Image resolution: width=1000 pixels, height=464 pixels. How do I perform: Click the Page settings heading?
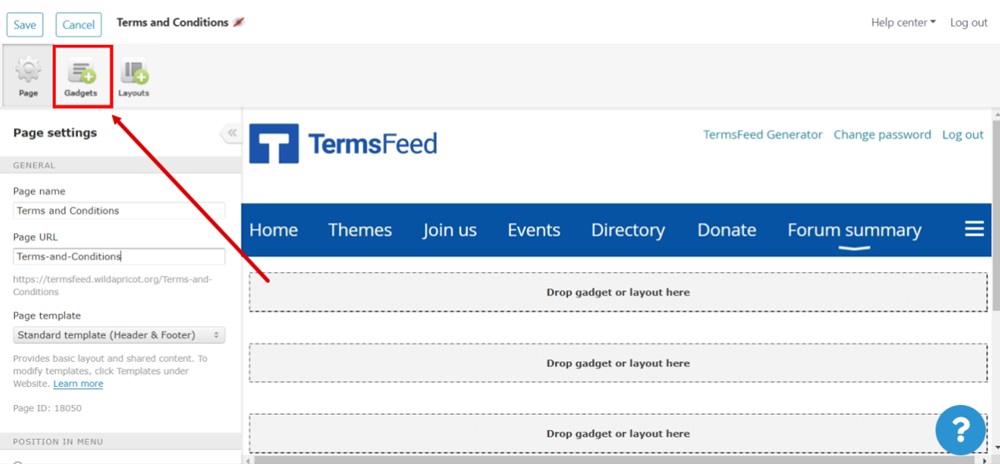(55, 133)
